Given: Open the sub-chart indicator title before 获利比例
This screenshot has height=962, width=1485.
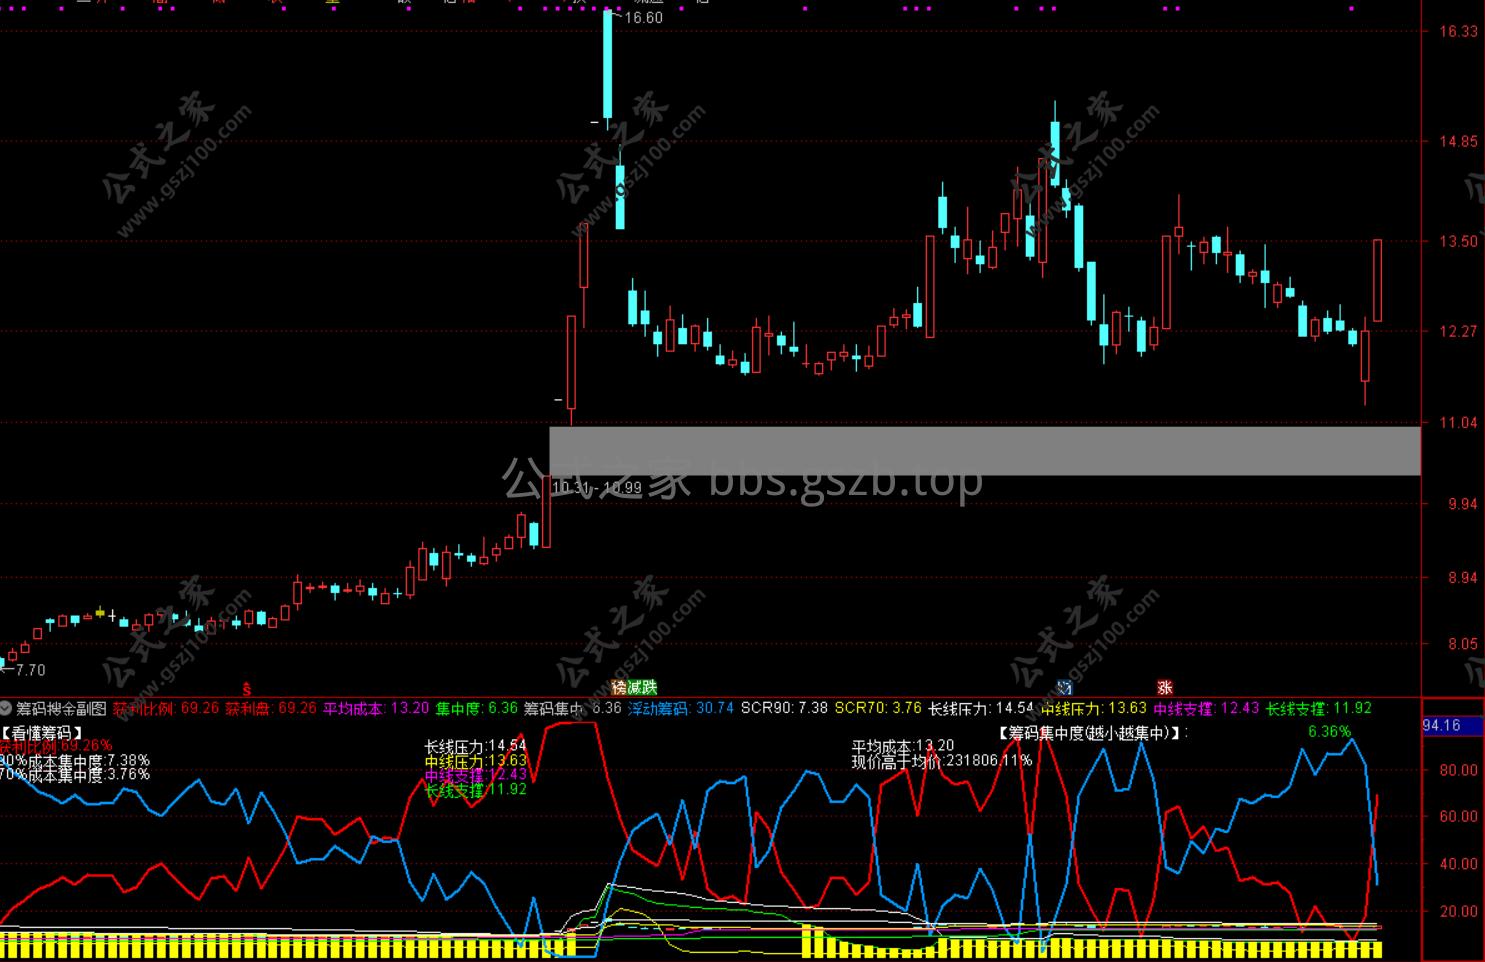Looking at the screenshot, I should click(x=61, y=709).
